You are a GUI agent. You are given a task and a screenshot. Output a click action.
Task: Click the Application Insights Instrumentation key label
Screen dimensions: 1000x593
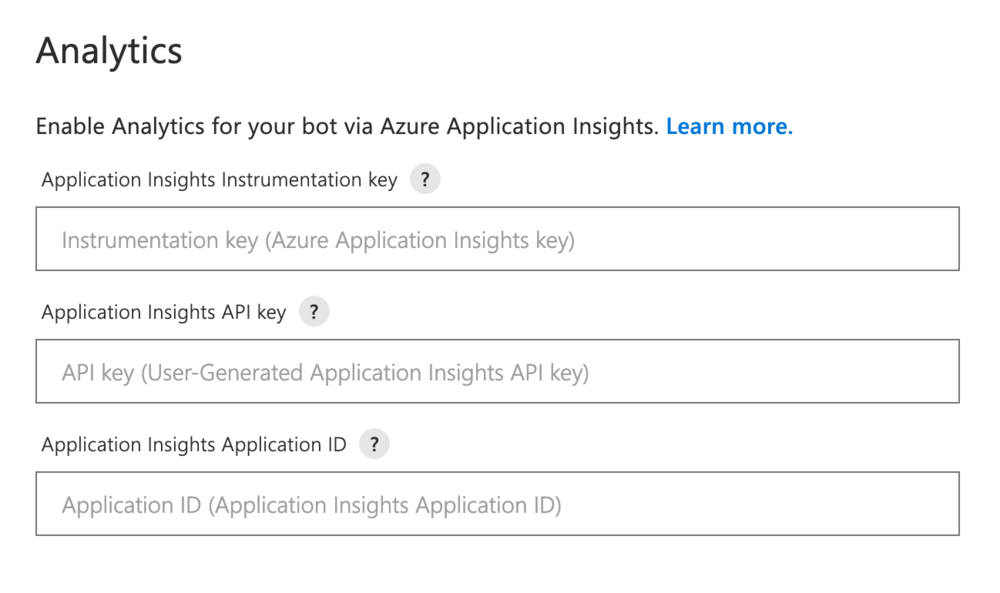[x=219, y=180]
